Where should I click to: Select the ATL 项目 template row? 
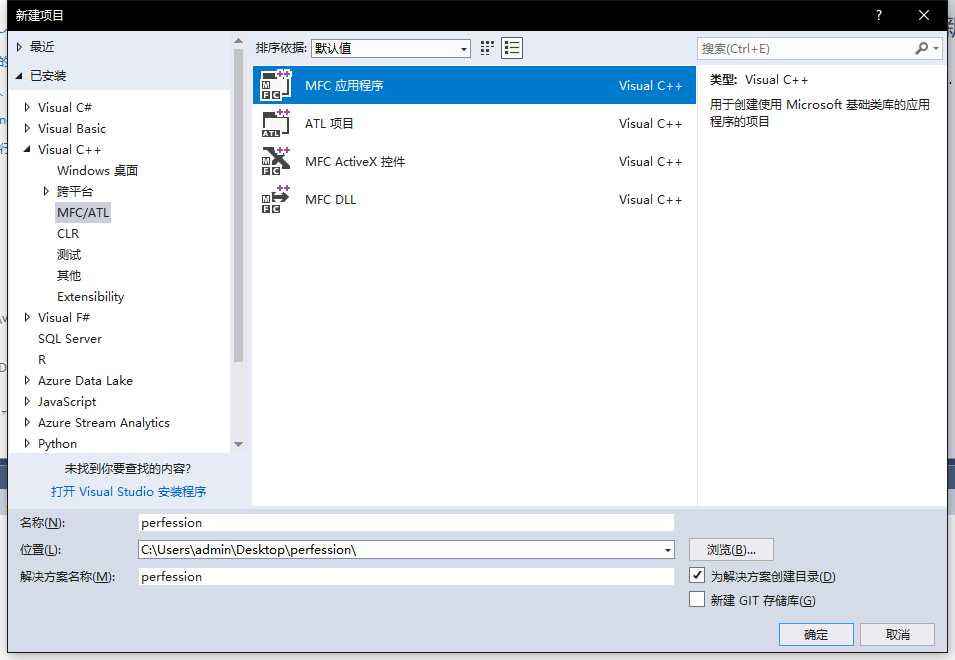pos(474,124)
